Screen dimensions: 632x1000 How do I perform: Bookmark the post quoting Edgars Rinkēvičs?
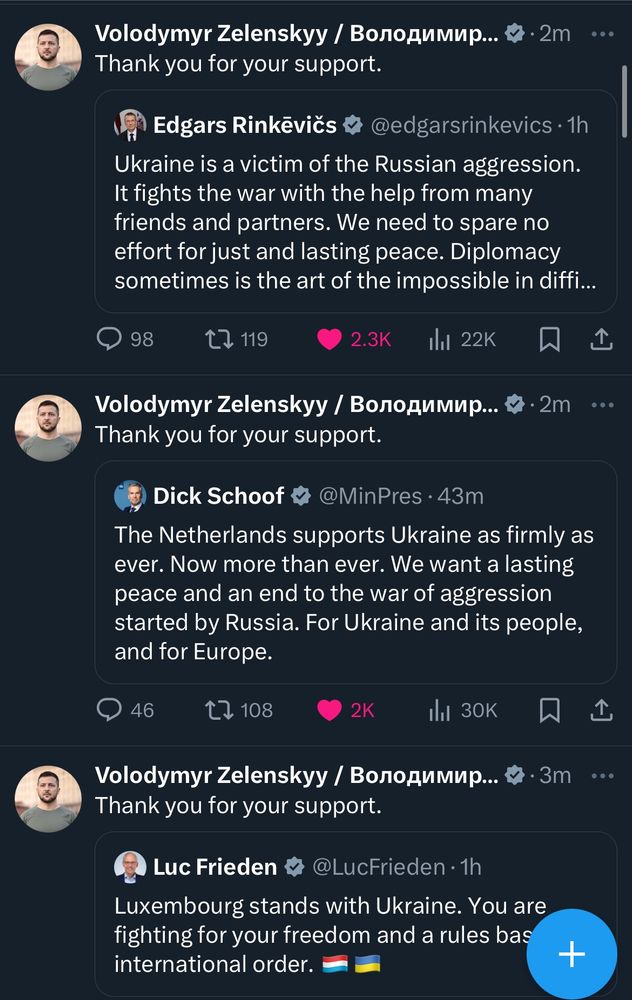tap(549, 340)
